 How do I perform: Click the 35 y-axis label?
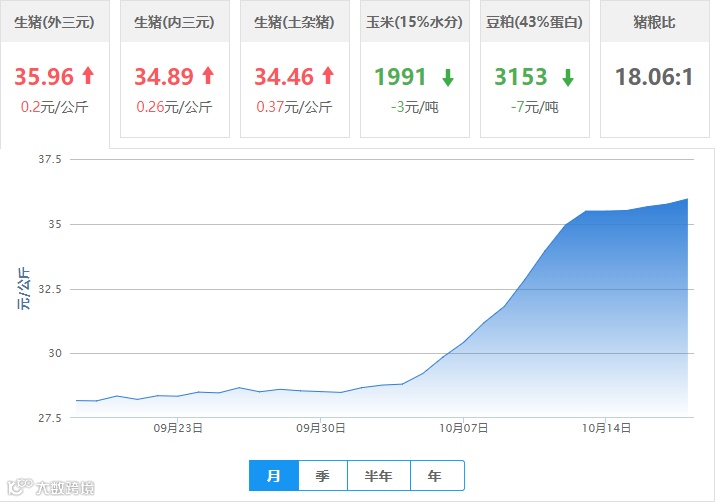[55, 224]
